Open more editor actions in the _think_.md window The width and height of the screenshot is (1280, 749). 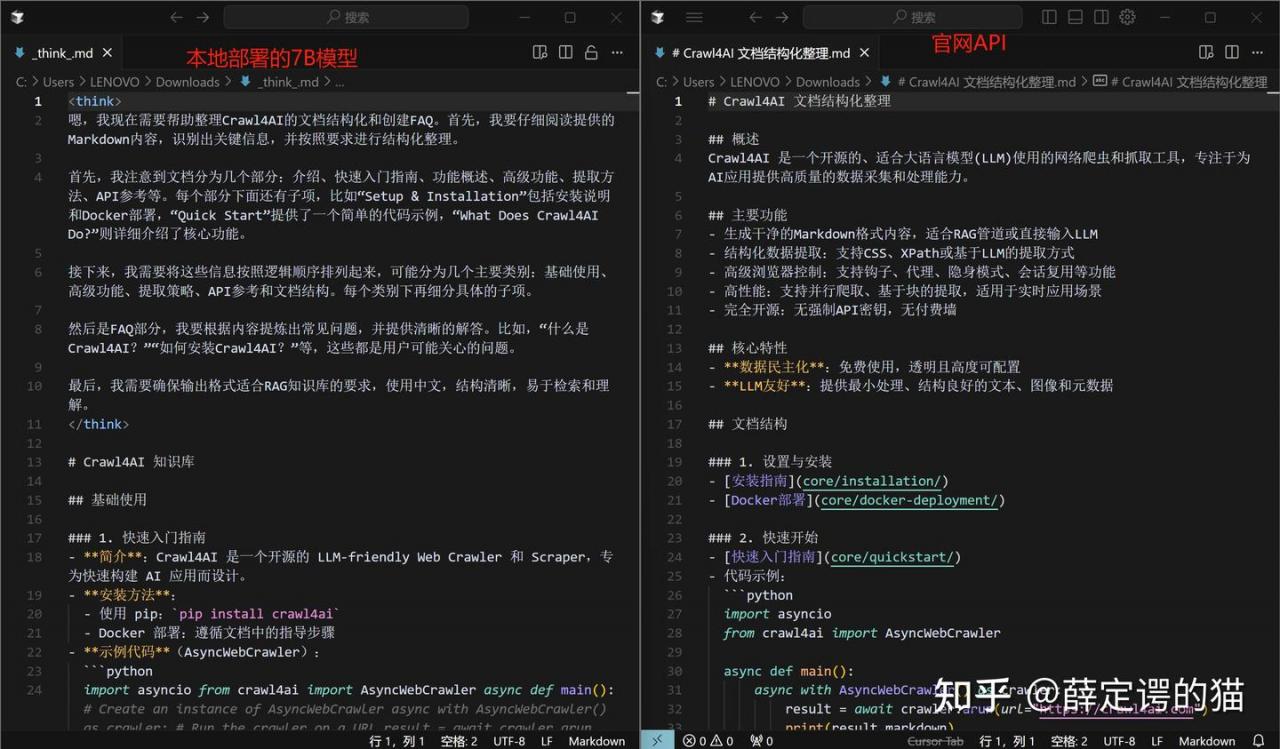click(x=617, y=52)
